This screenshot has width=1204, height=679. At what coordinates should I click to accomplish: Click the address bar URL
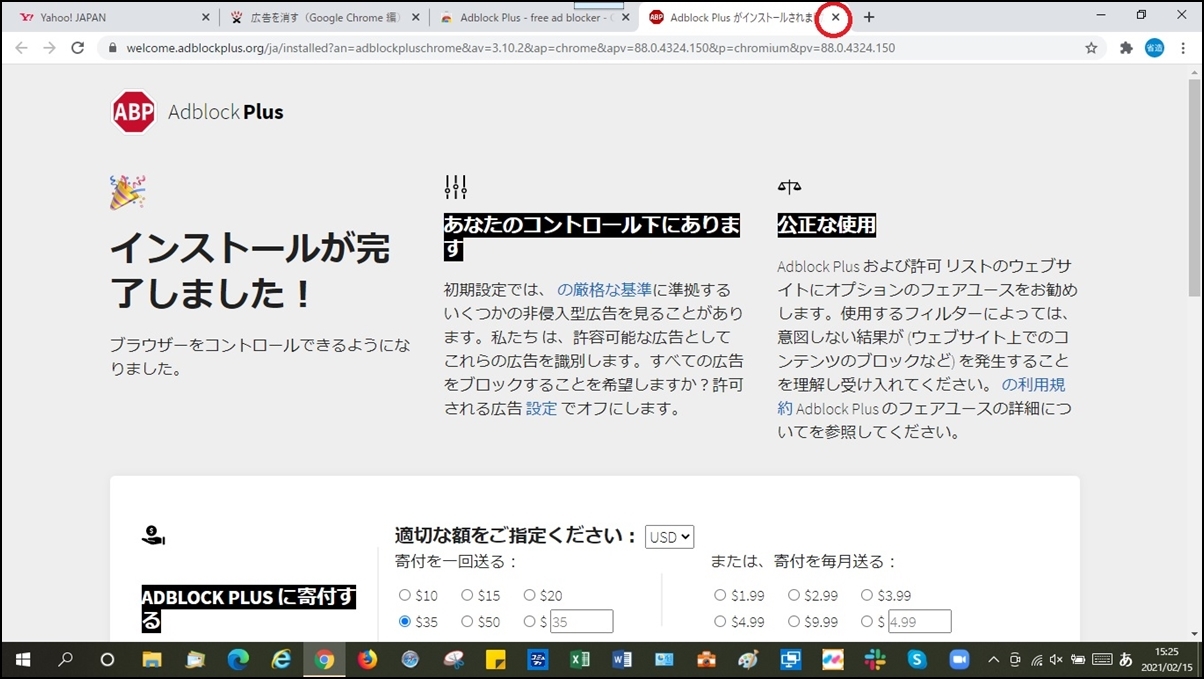510,48
